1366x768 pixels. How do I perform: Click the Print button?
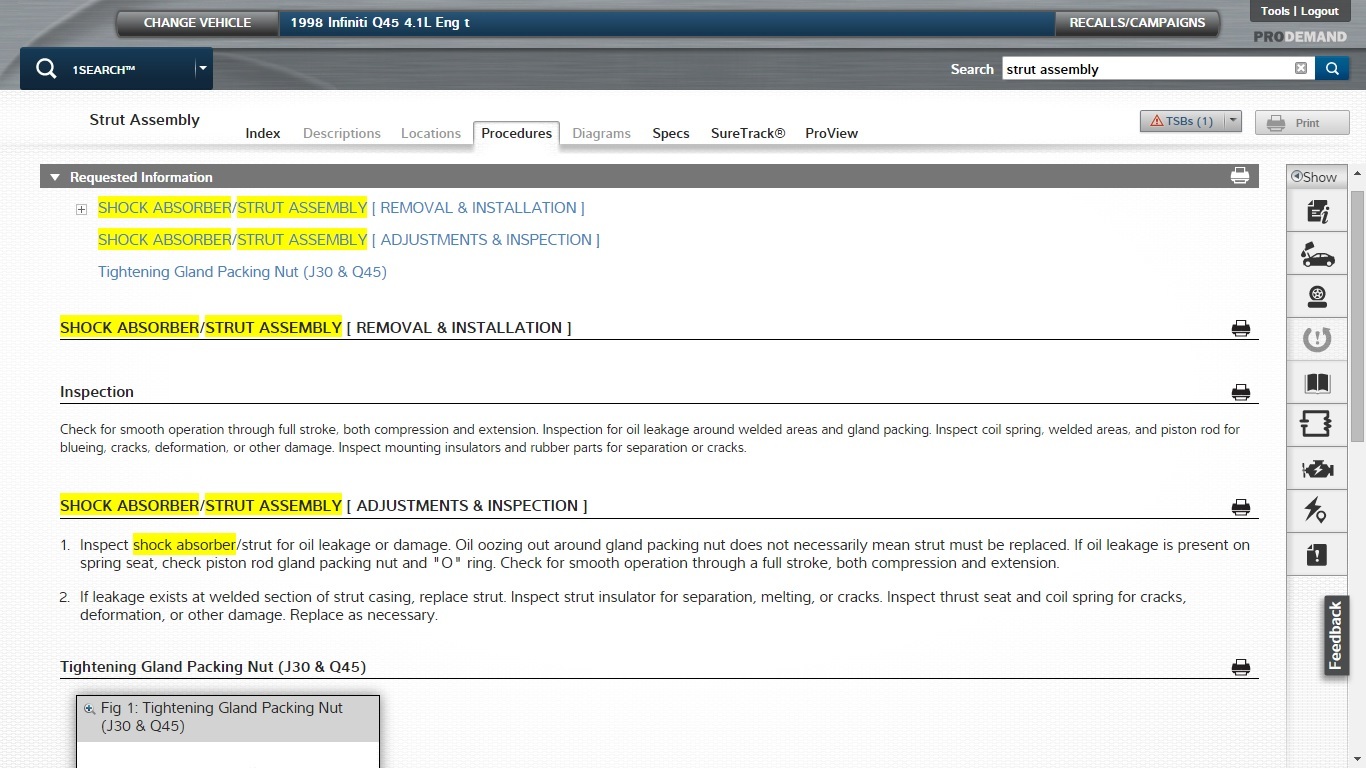pos(1302,123)
